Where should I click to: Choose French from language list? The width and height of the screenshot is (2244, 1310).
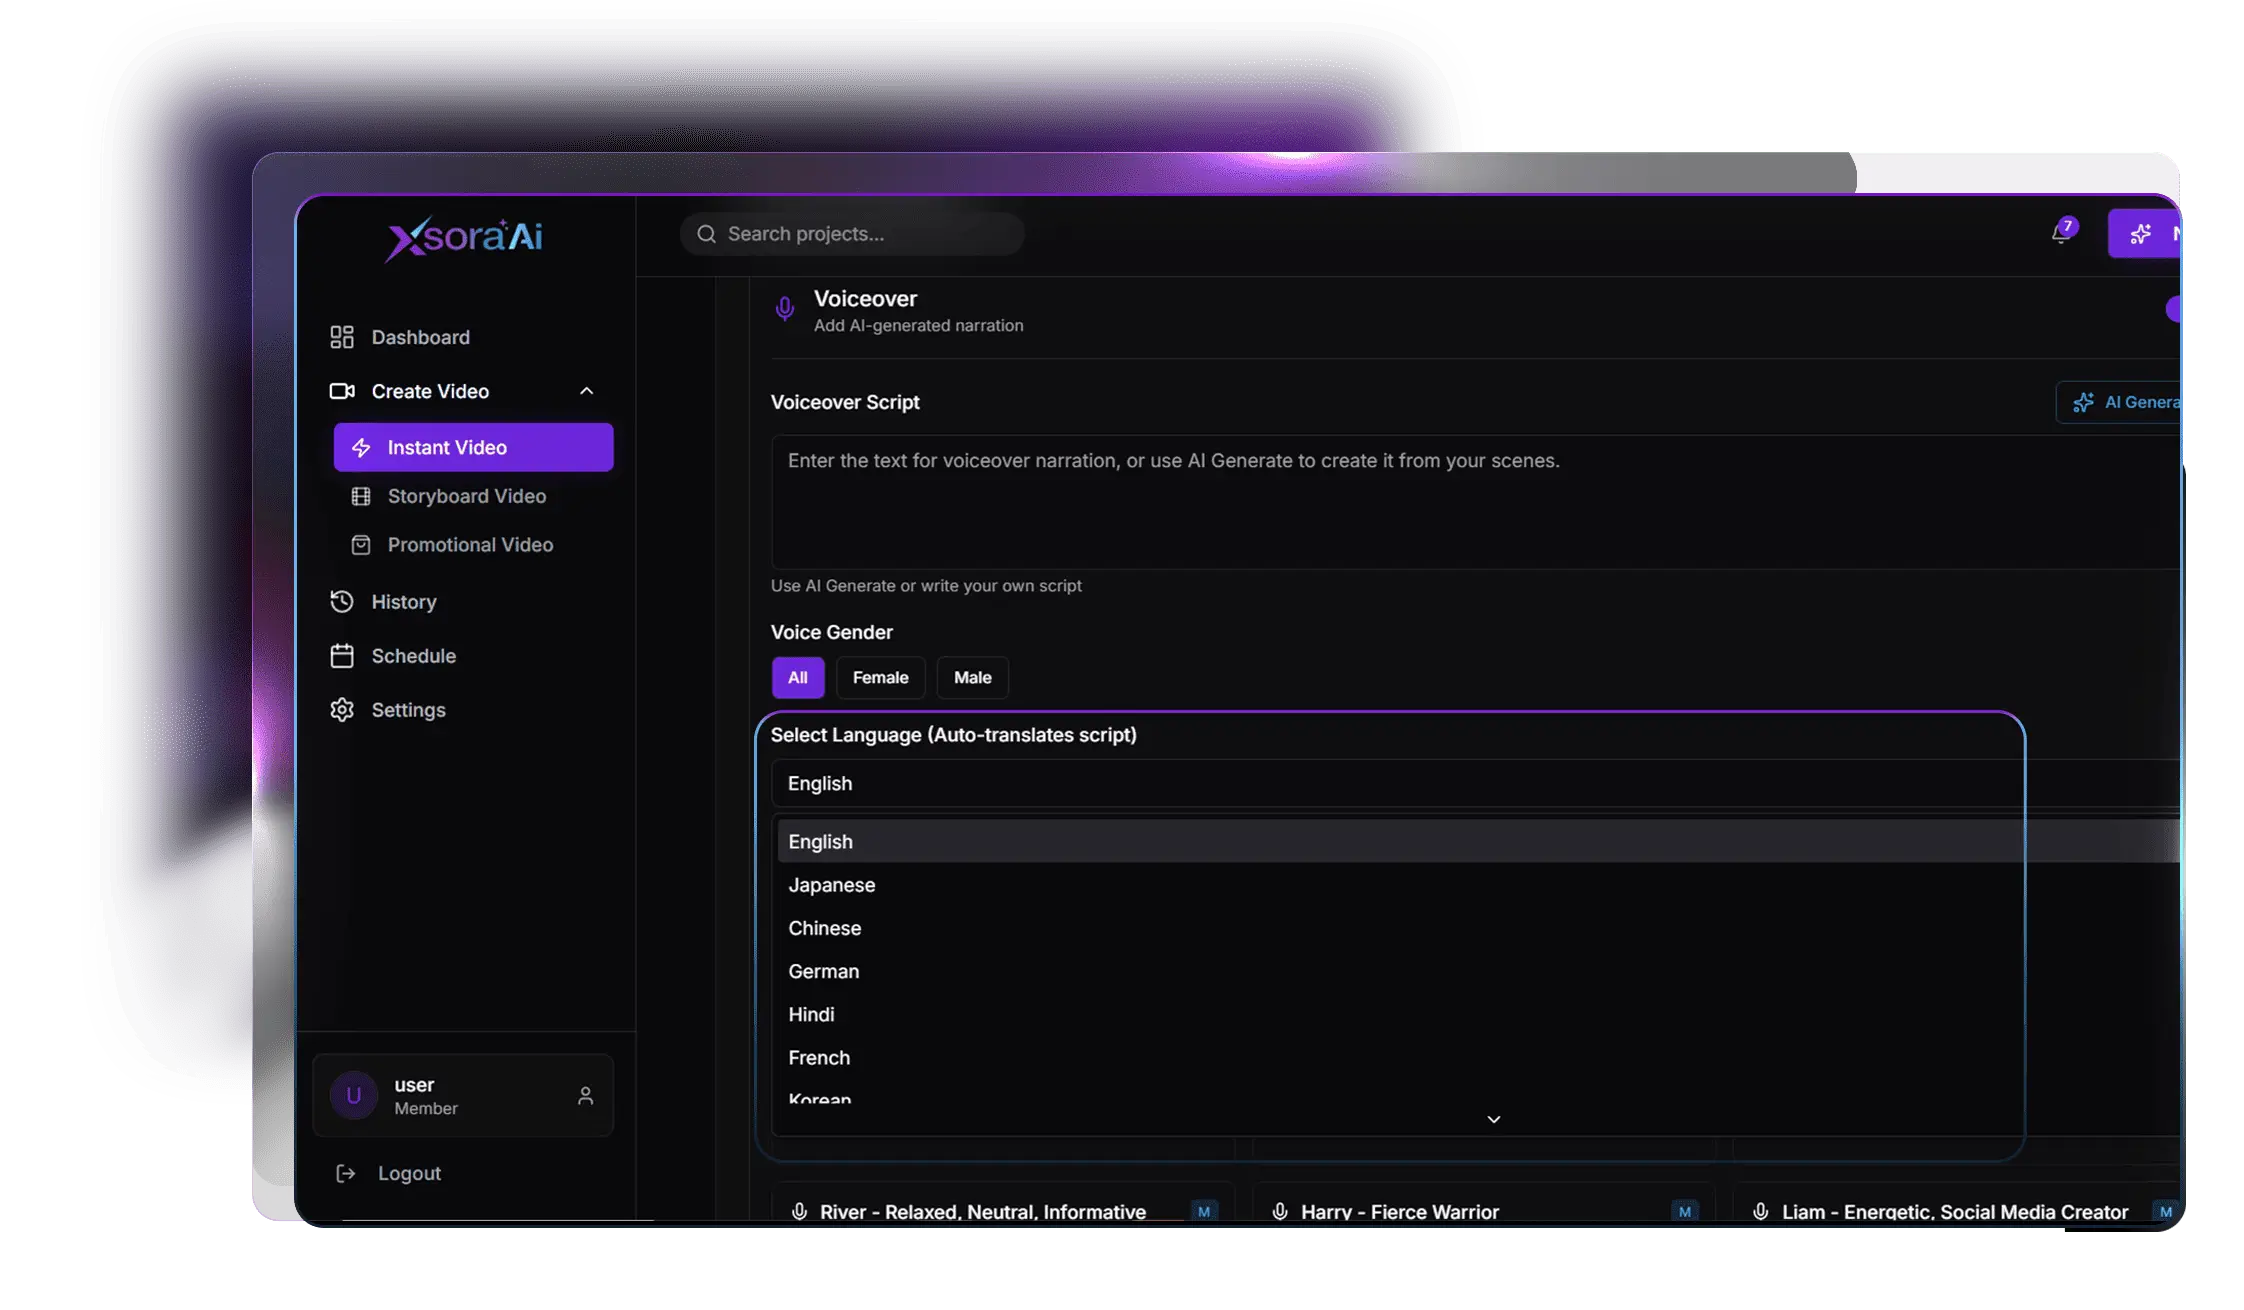click(1479, 1057)
